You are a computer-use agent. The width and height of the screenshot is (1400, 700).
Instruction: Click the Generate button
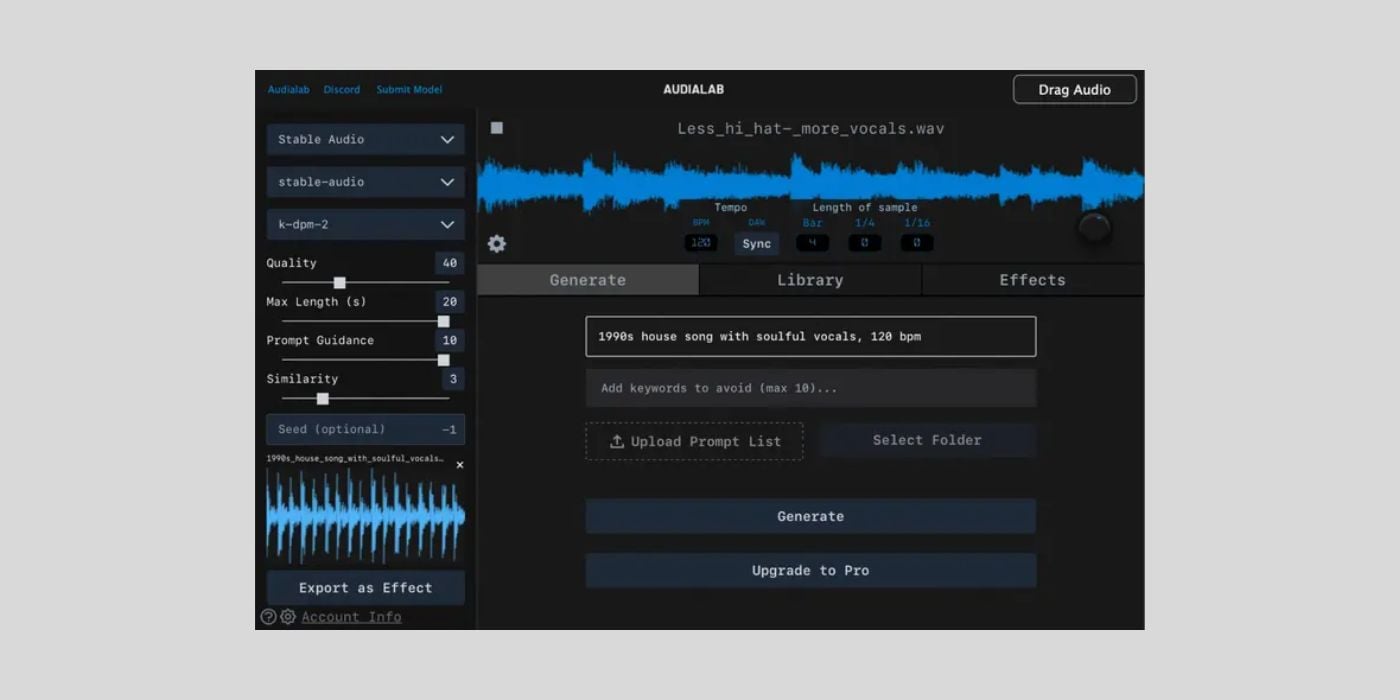point(810,516)
